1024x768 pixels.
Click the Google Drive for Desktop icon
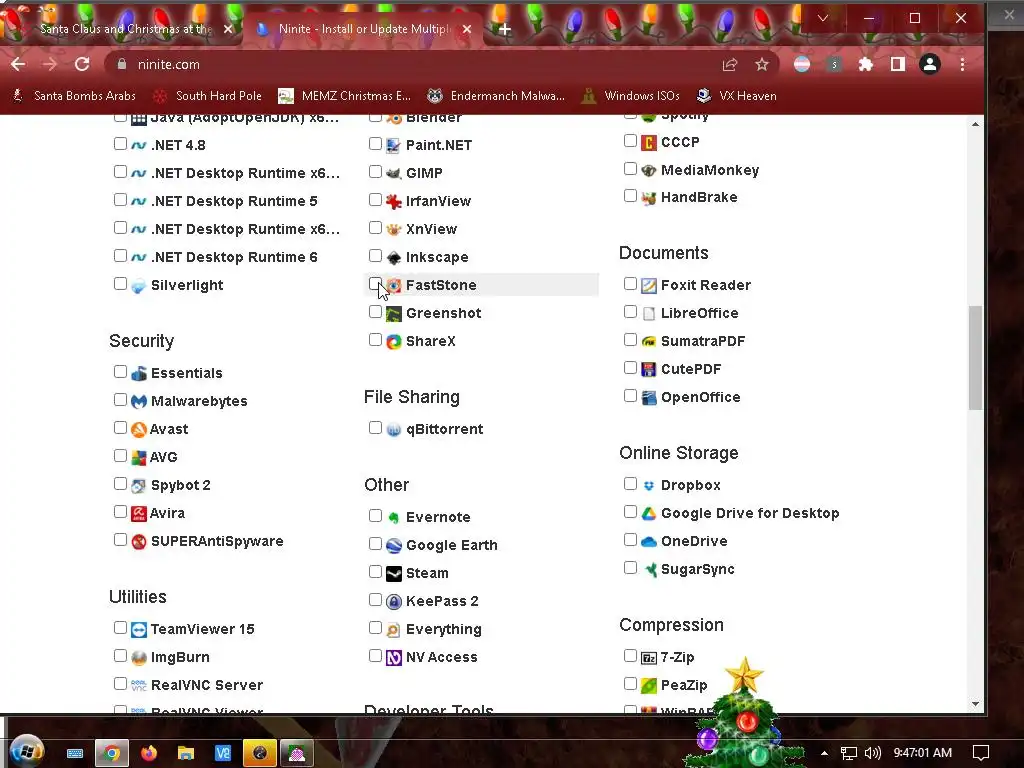tap(648, 513)
